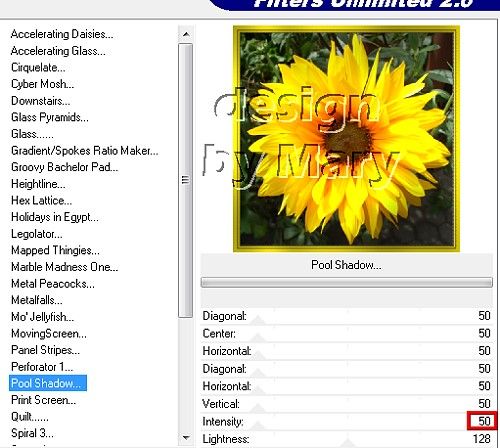Click the Lightness value 128
This screenshot has width=500, height=448.
[481, 439]
